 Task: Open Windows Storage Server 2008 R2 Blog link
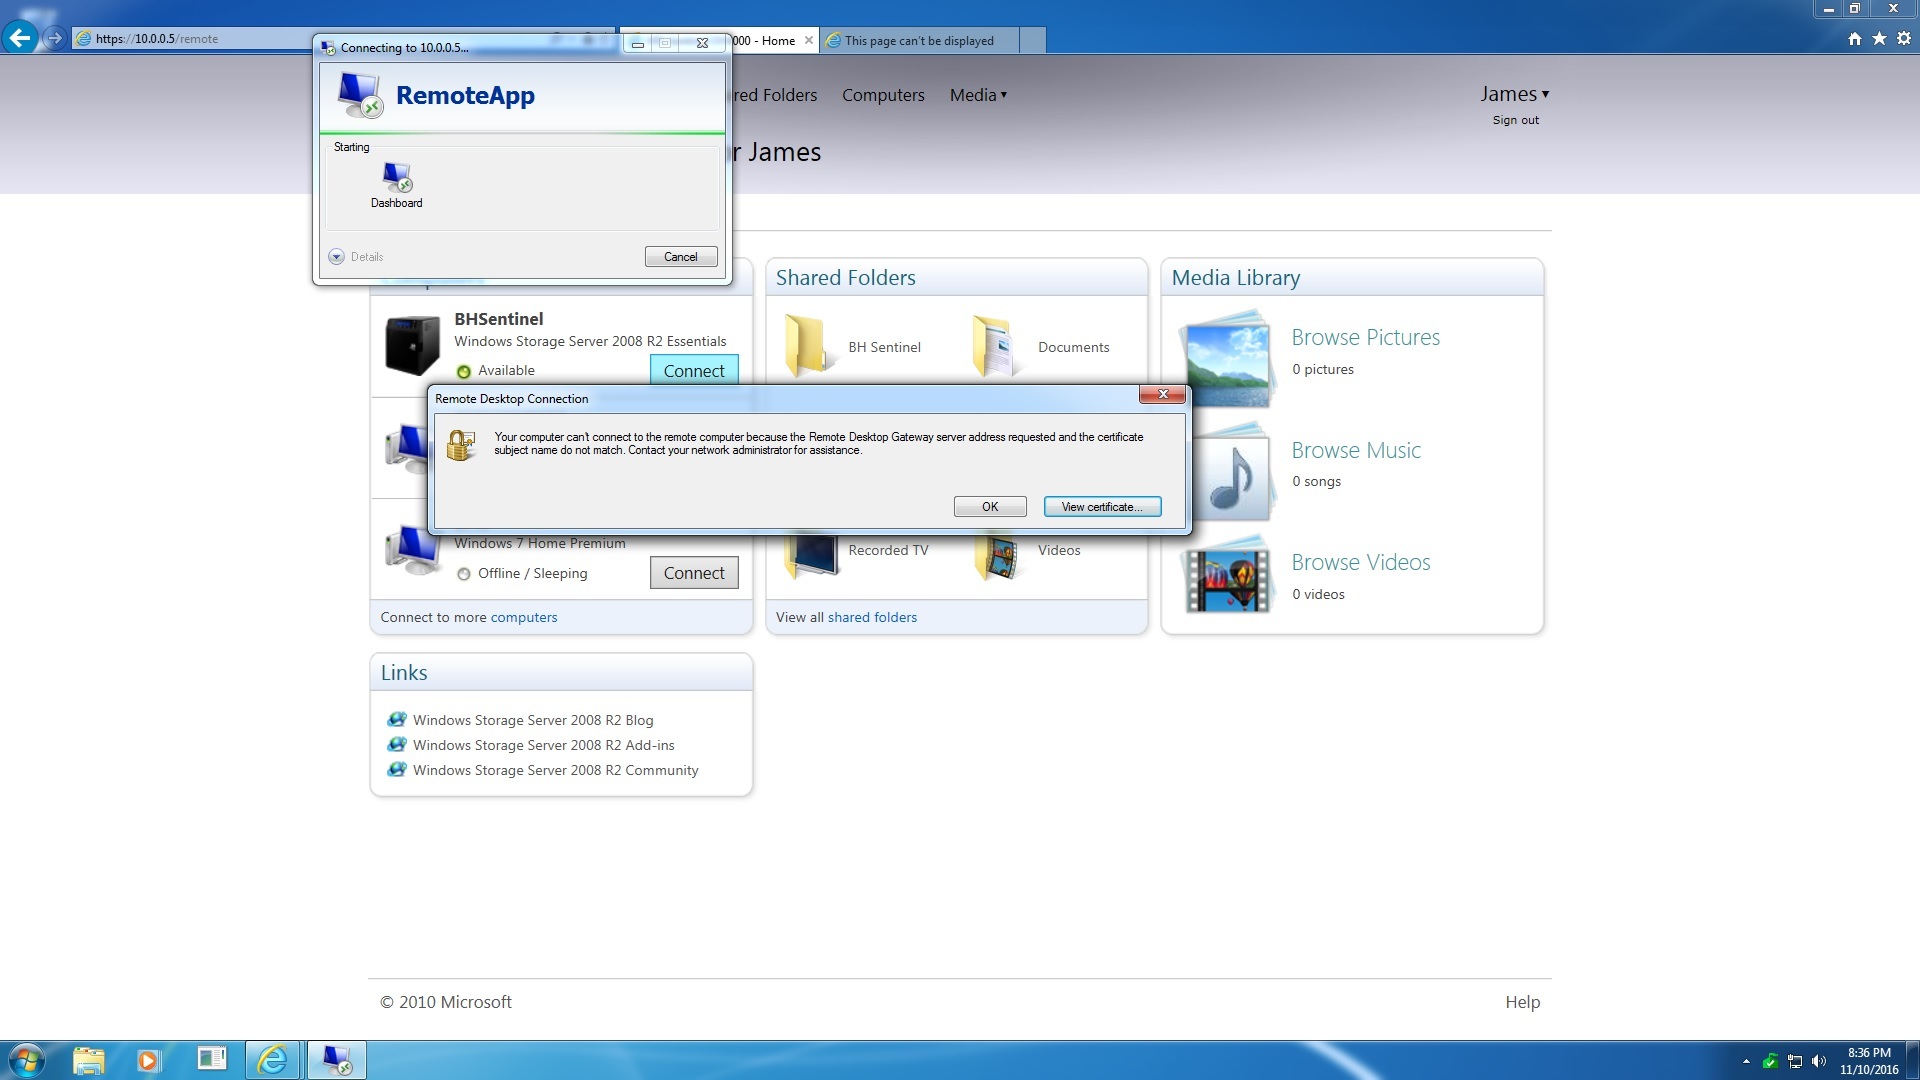pyautogui.click(x=533, y=720)
